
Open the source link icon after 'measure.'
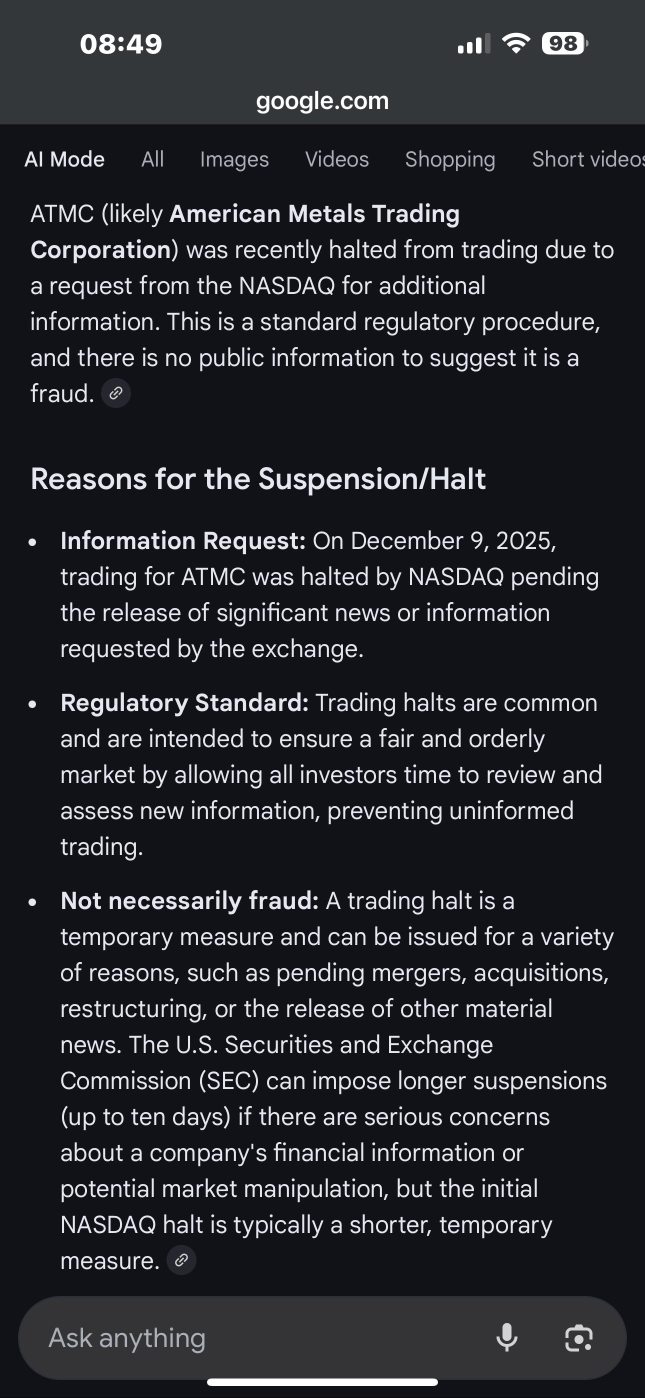click(x=181, y=1261)
